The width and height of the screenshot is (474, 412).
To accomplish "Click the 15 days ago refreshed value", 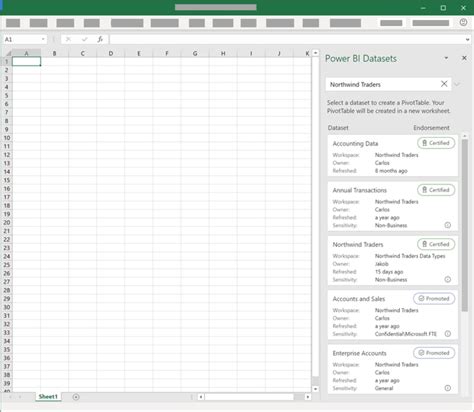I will 389,272.
